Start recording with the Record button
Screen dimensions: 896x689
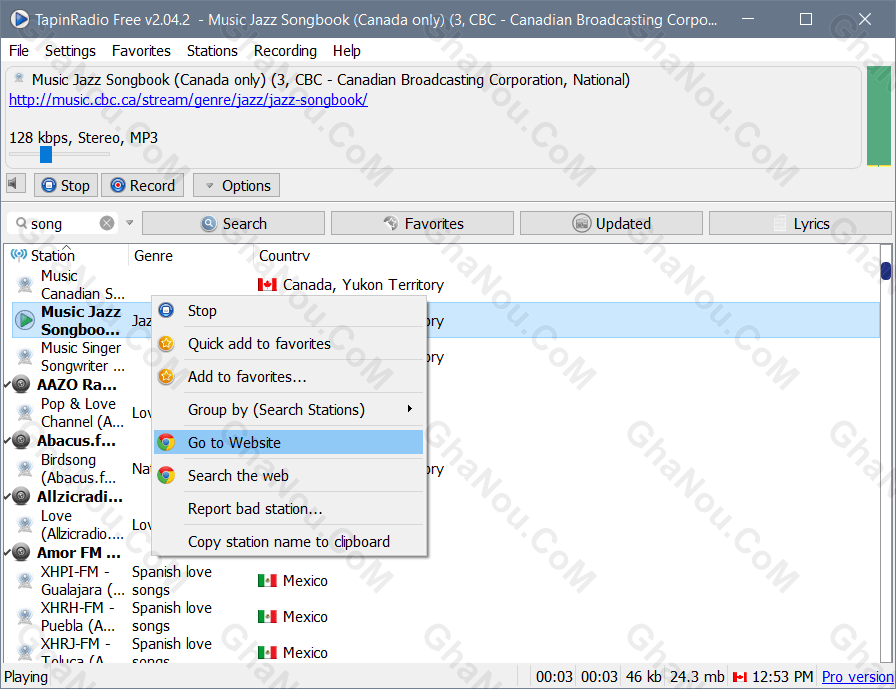tap(142, 185)
